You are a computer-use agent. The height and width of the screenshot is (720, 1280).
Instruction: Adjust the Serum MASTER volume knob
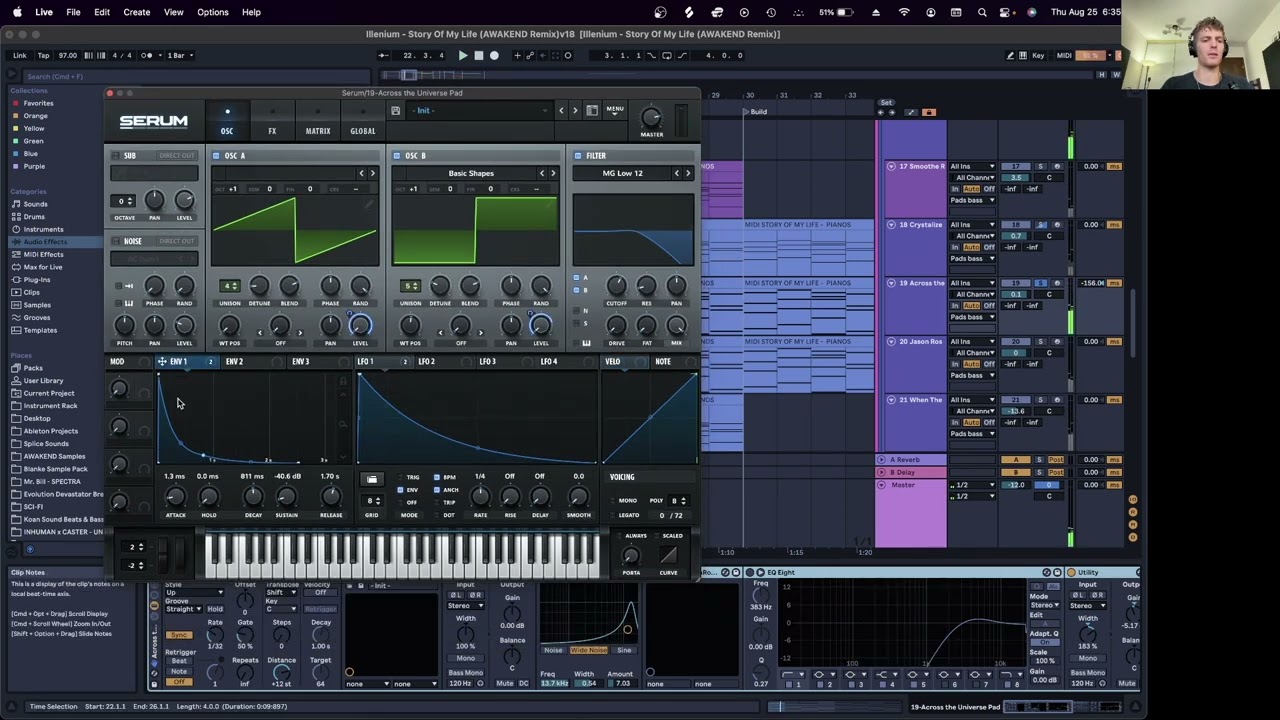click(651, 119)
